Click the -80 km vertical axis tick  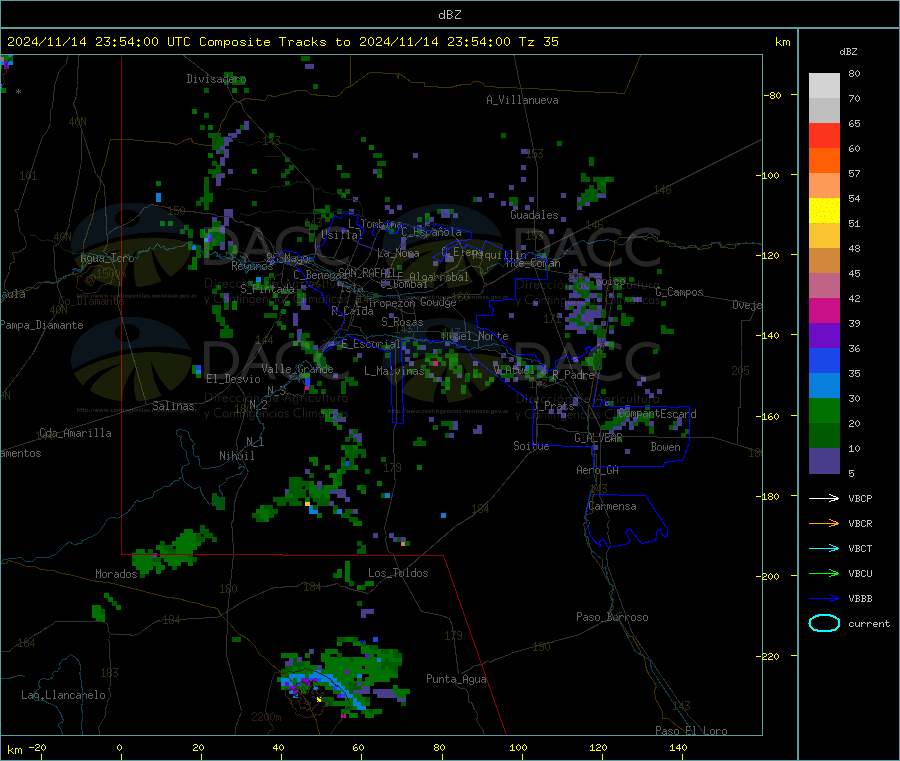pos(773,95)
